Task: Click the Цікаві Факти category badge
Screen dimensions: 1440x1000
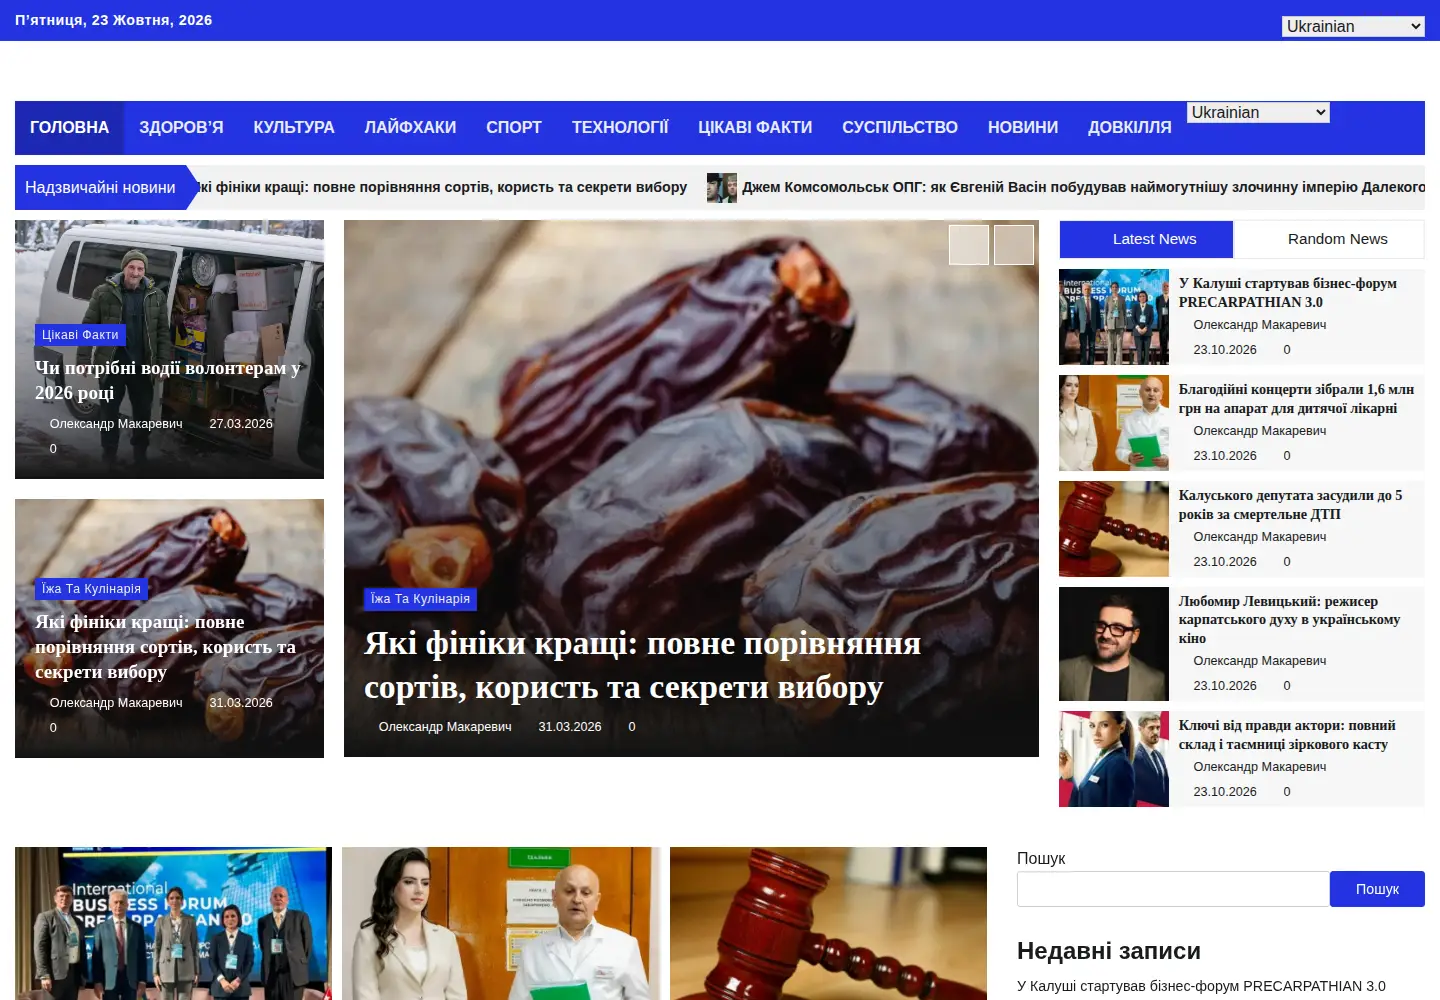Action: [x=80, y=335]
